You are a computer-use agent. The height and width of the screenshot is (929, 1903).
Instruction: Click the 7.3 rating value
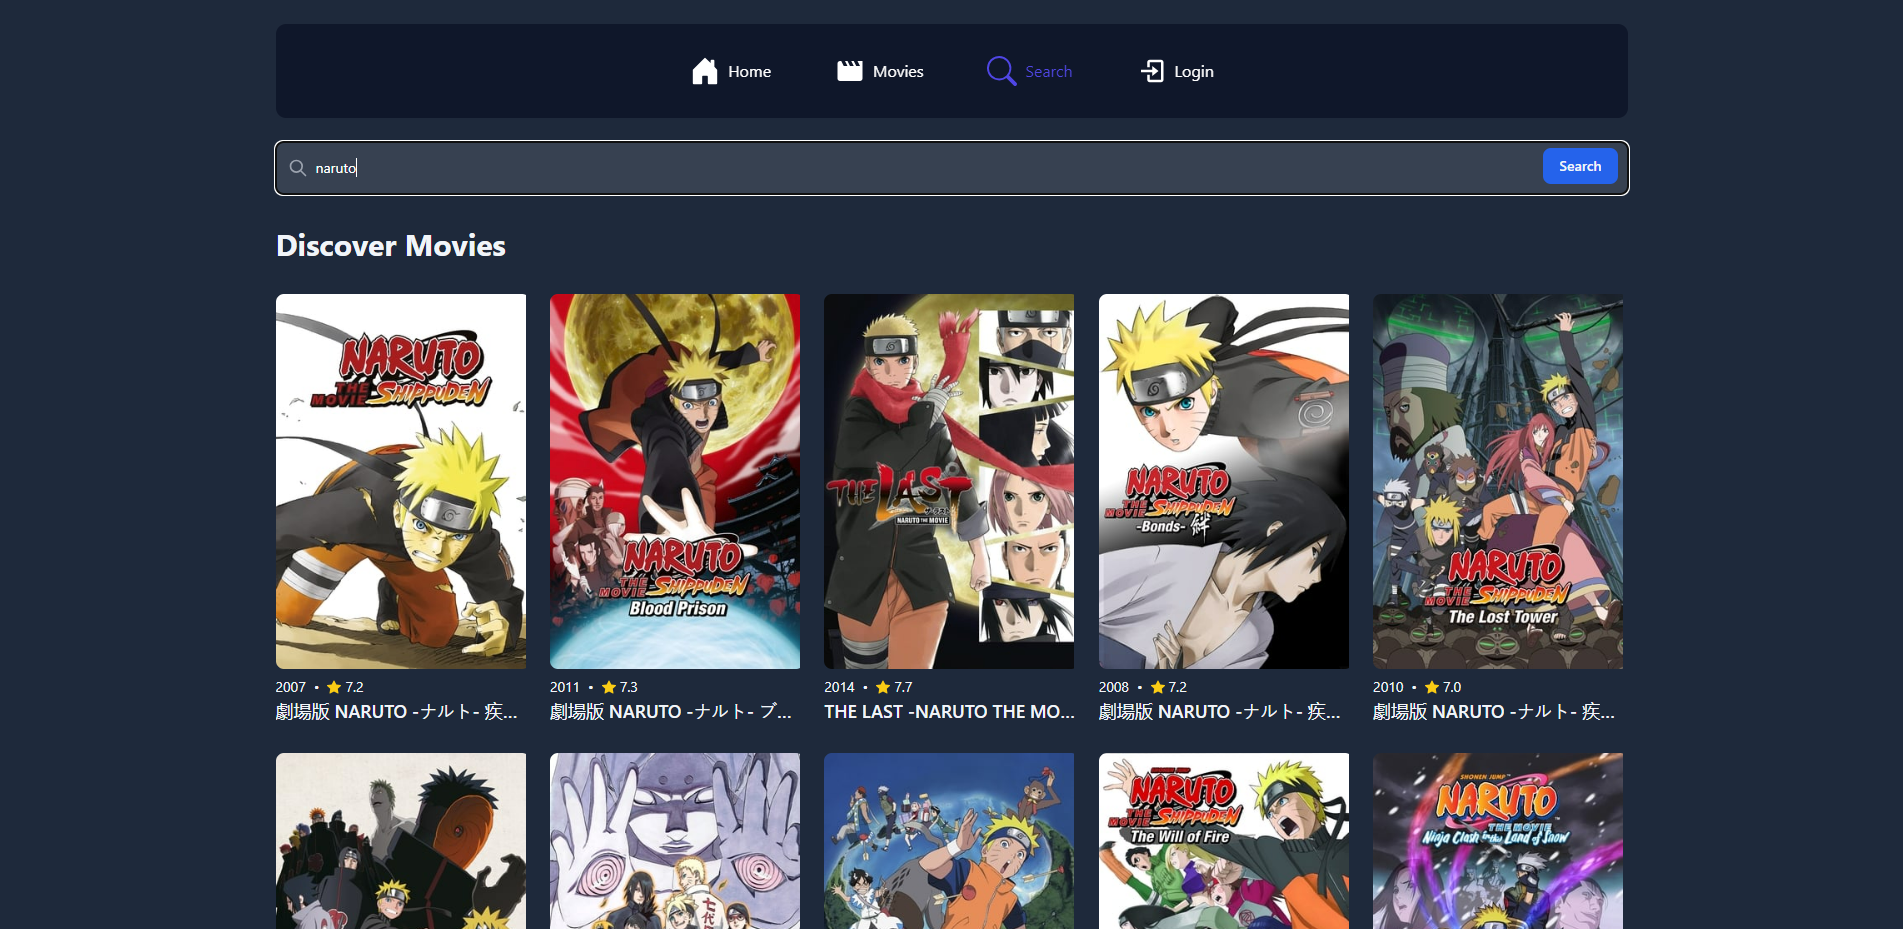(628, 687)
